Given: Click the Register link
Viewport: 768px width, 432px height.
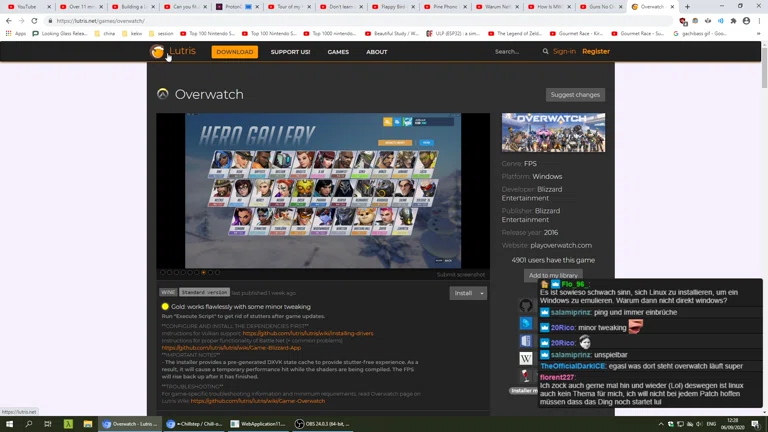Looking at the screenshot, I should (x=596, y=51).
